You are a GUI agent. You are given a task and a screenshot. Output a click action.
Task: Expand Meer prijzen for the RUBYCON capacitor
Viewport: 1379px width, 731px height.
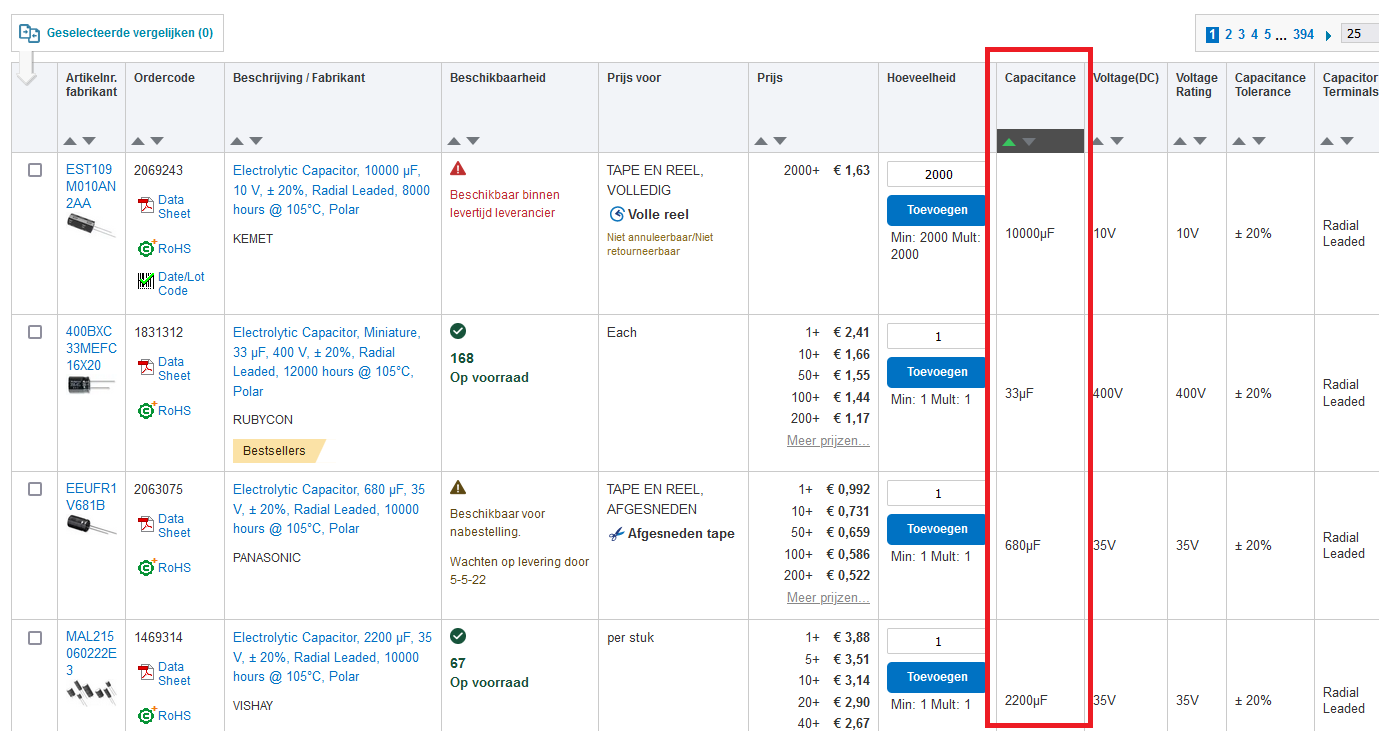[828, 441]
